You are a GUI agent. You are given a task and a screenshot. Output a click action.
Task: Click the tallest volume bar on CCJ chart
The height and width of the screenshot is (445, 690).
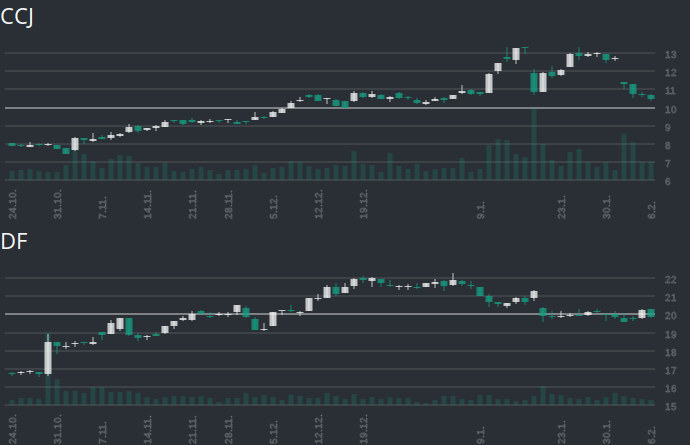(534, 144)
